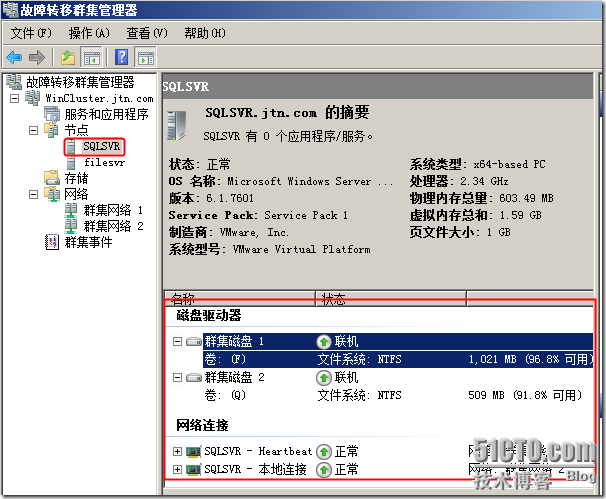The height and width of the screenshot is (499, 606).
Task: Click the 版本: 6.1.7601 entry
Action: pyautogui.click(x=211, y=198)
